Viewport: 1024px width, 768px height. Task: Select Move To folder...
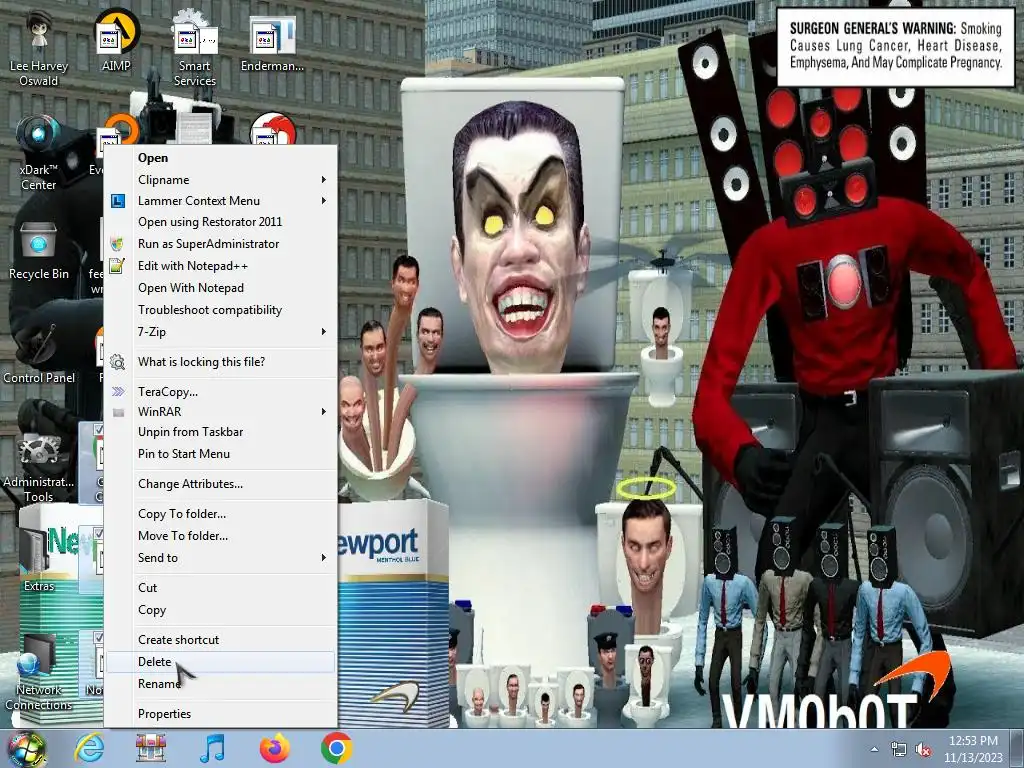click(220, 536)
